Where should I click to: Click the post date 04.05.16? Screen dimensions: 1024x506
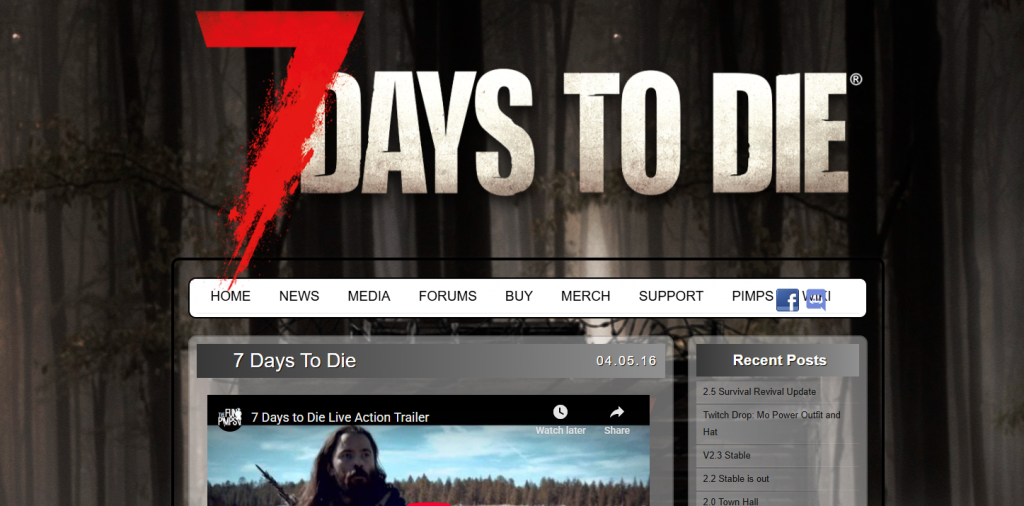coord(626,361)
